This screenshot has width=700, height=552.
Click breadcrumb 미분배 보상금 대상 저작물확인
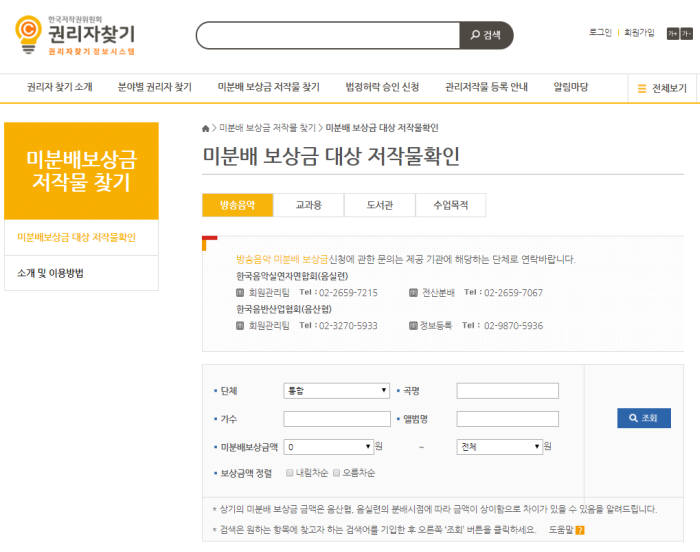point(382,128)
